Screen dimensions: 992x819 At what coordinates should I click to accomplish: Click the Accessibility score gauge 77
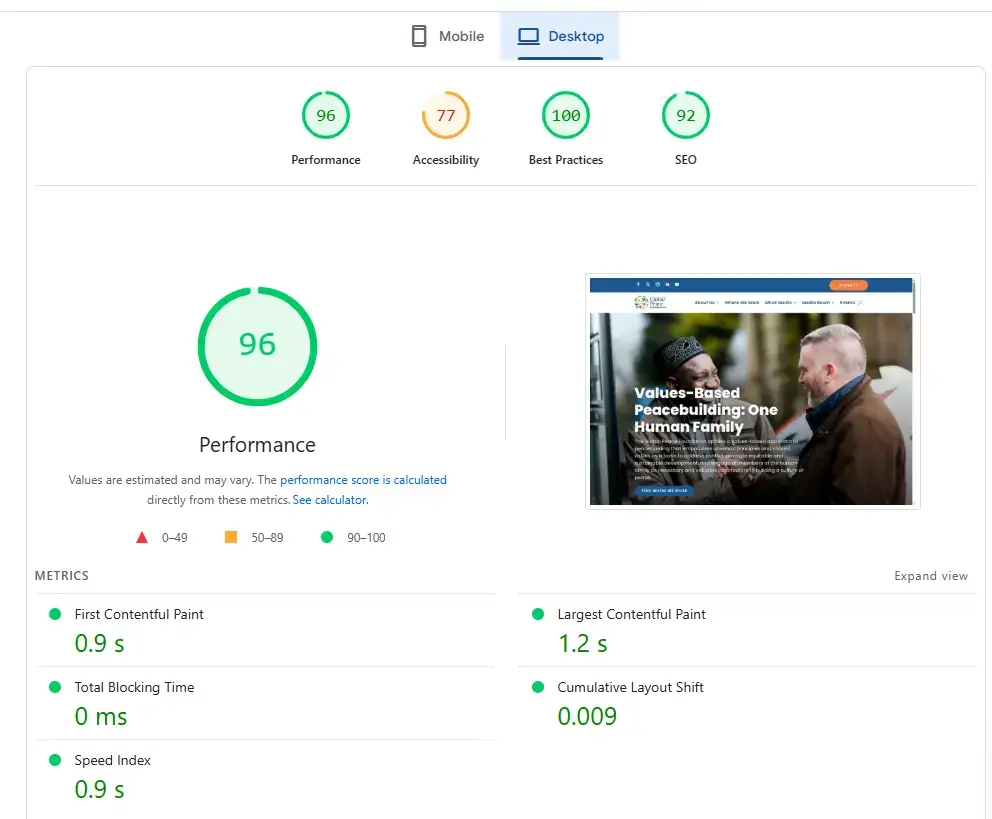click(446, 116)
